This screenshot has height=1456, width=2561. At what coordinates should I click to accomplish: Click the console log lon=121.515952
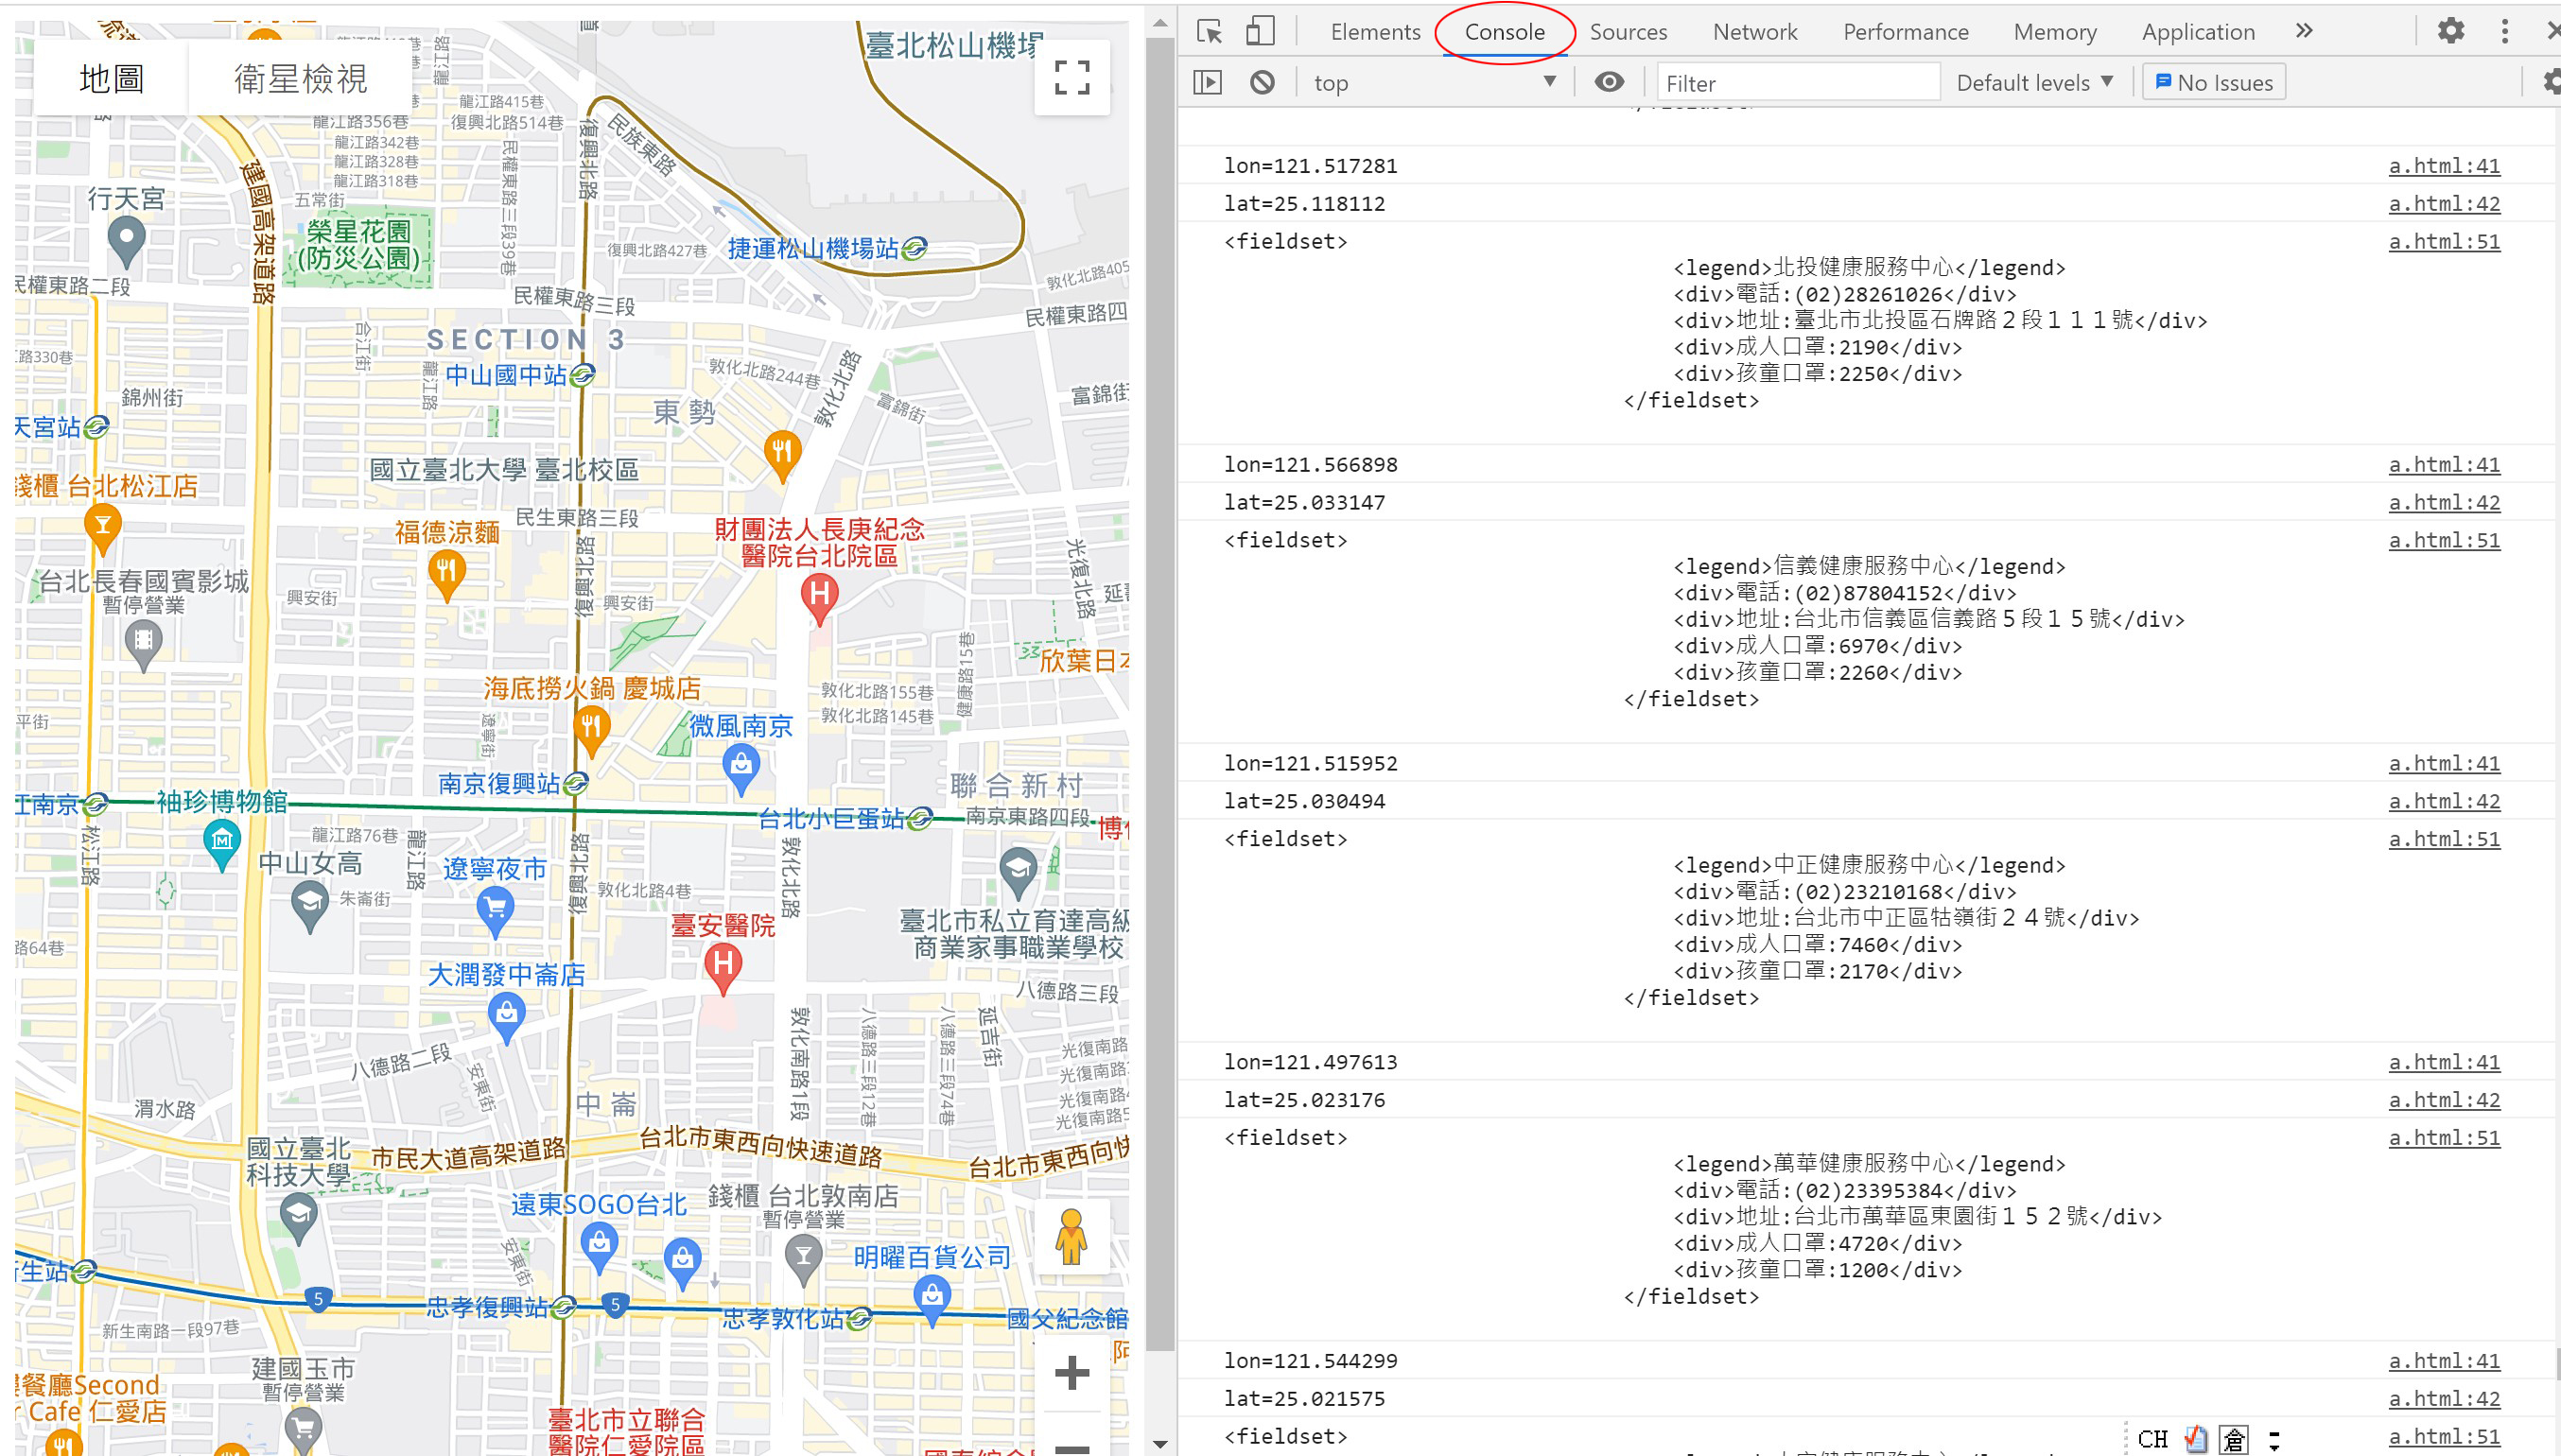pos(1310,764)
